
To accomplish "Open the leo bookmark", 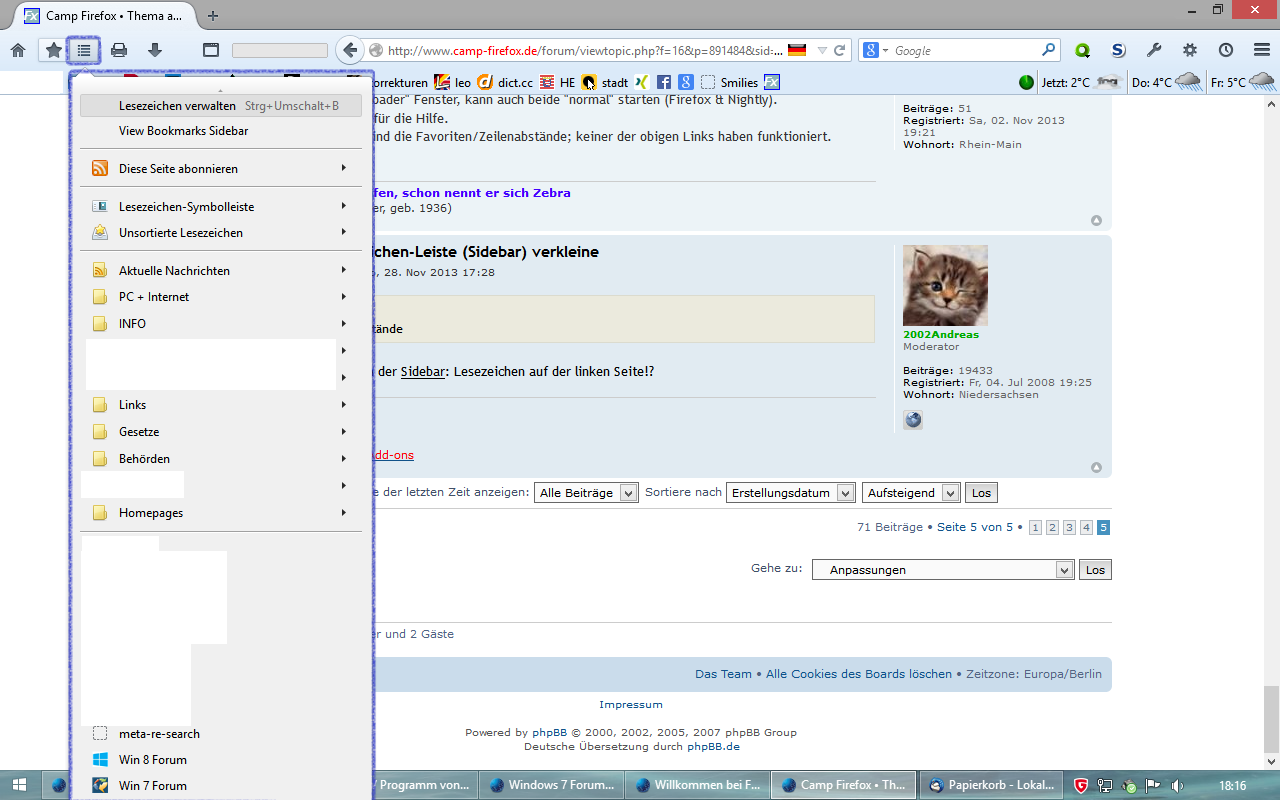I will coord(453,82).
